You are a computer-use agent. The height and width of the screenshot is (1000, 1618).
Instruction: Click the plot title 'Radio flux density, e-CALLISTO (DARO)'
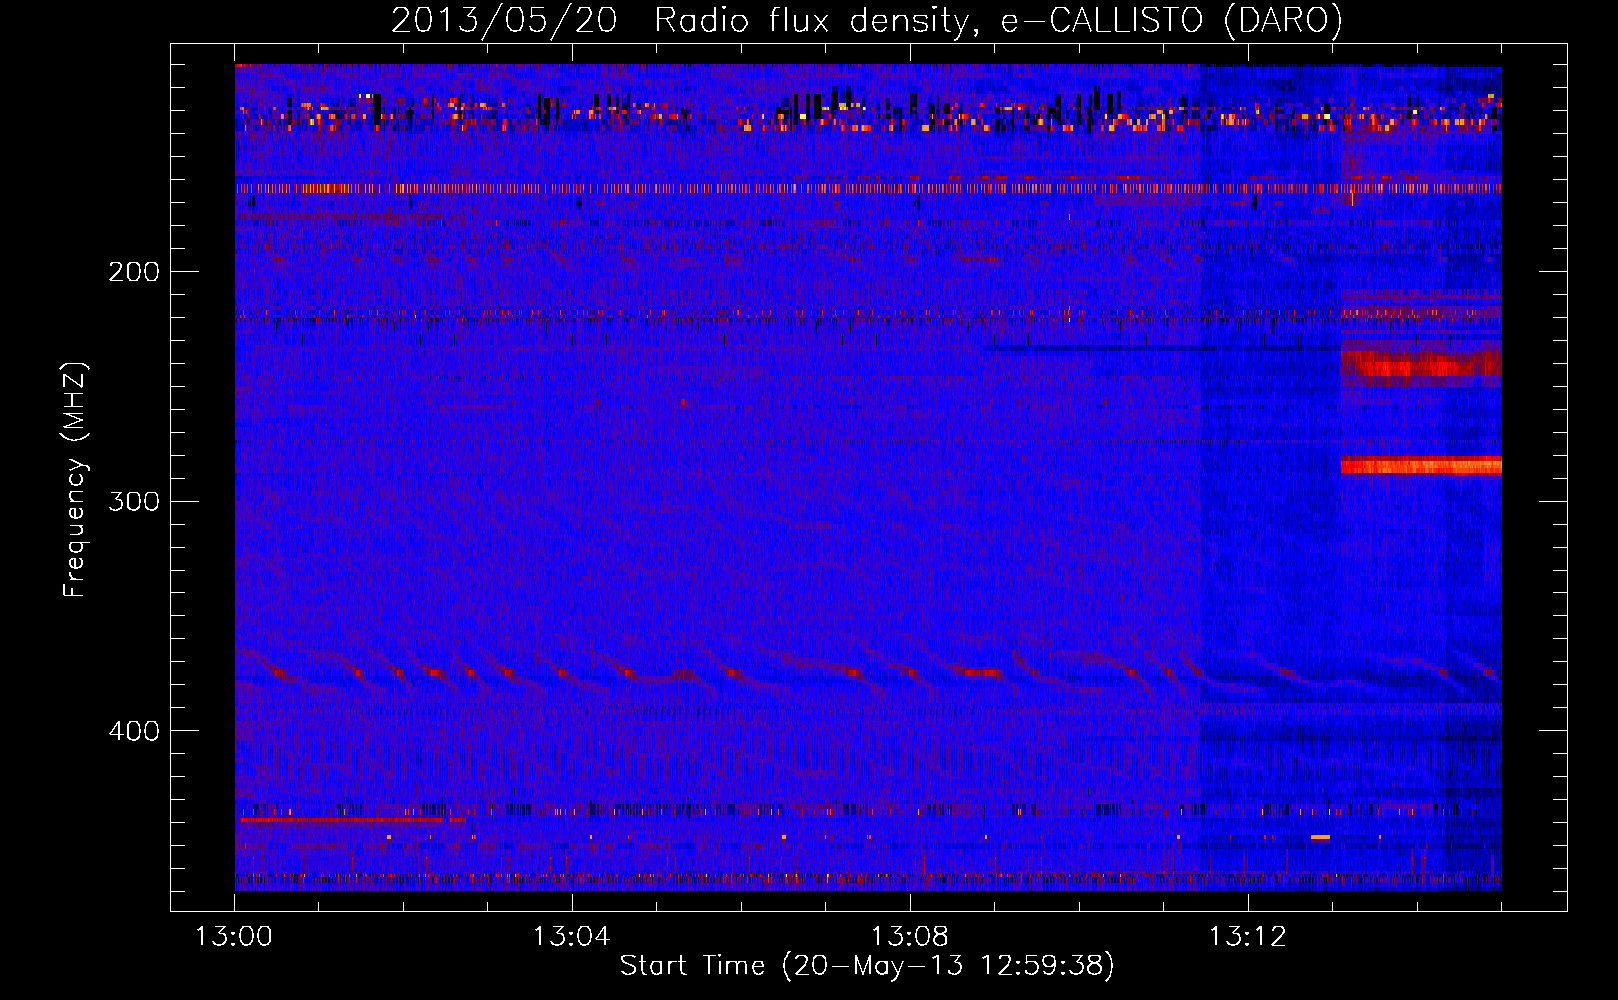tap(998, 20)
